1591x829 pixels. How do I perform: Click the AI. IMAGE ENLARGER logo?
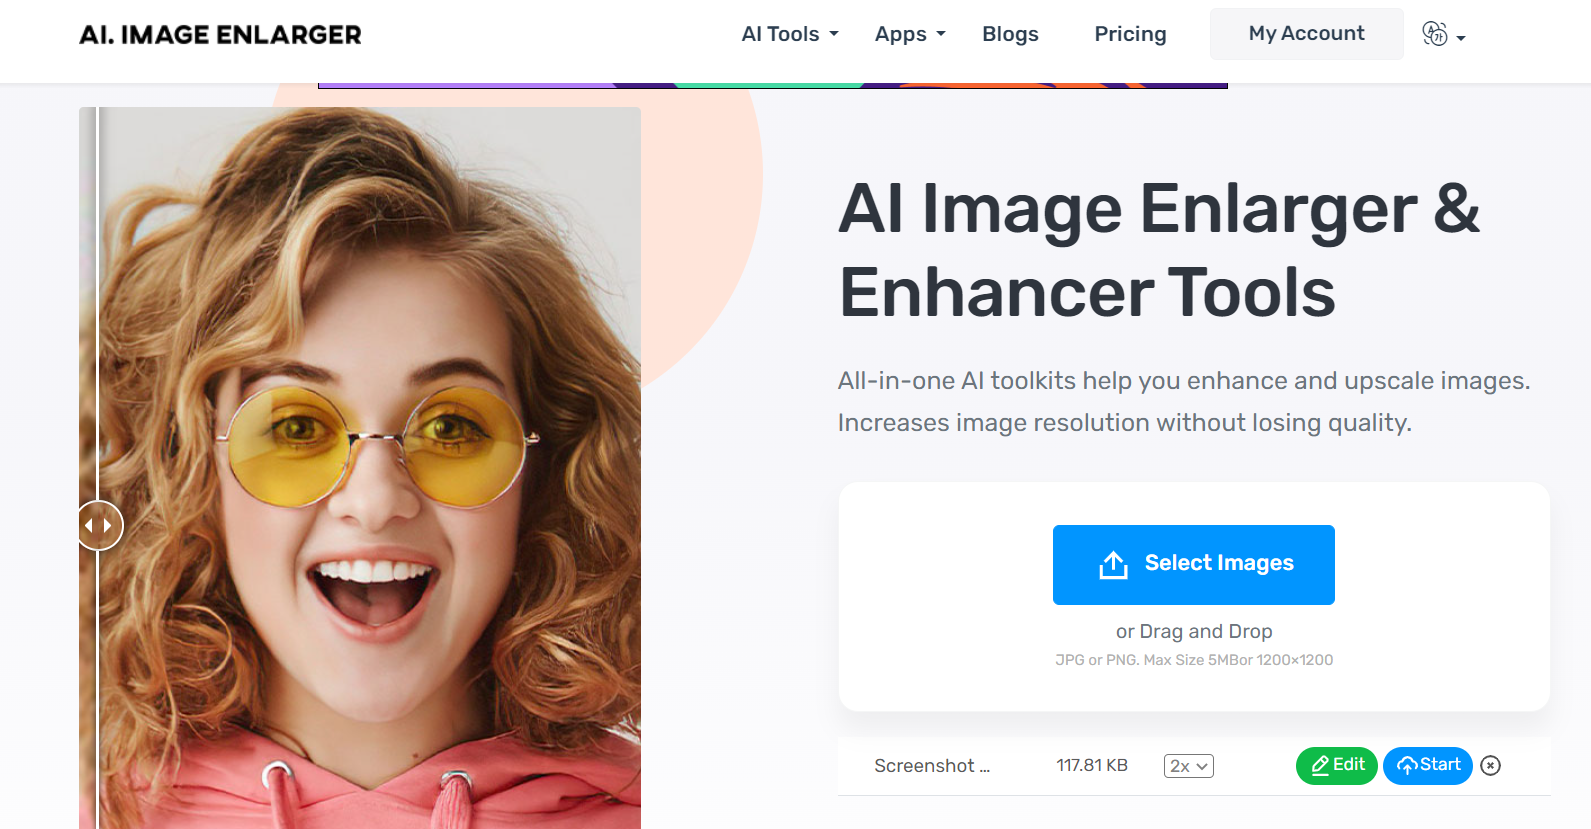220,35
